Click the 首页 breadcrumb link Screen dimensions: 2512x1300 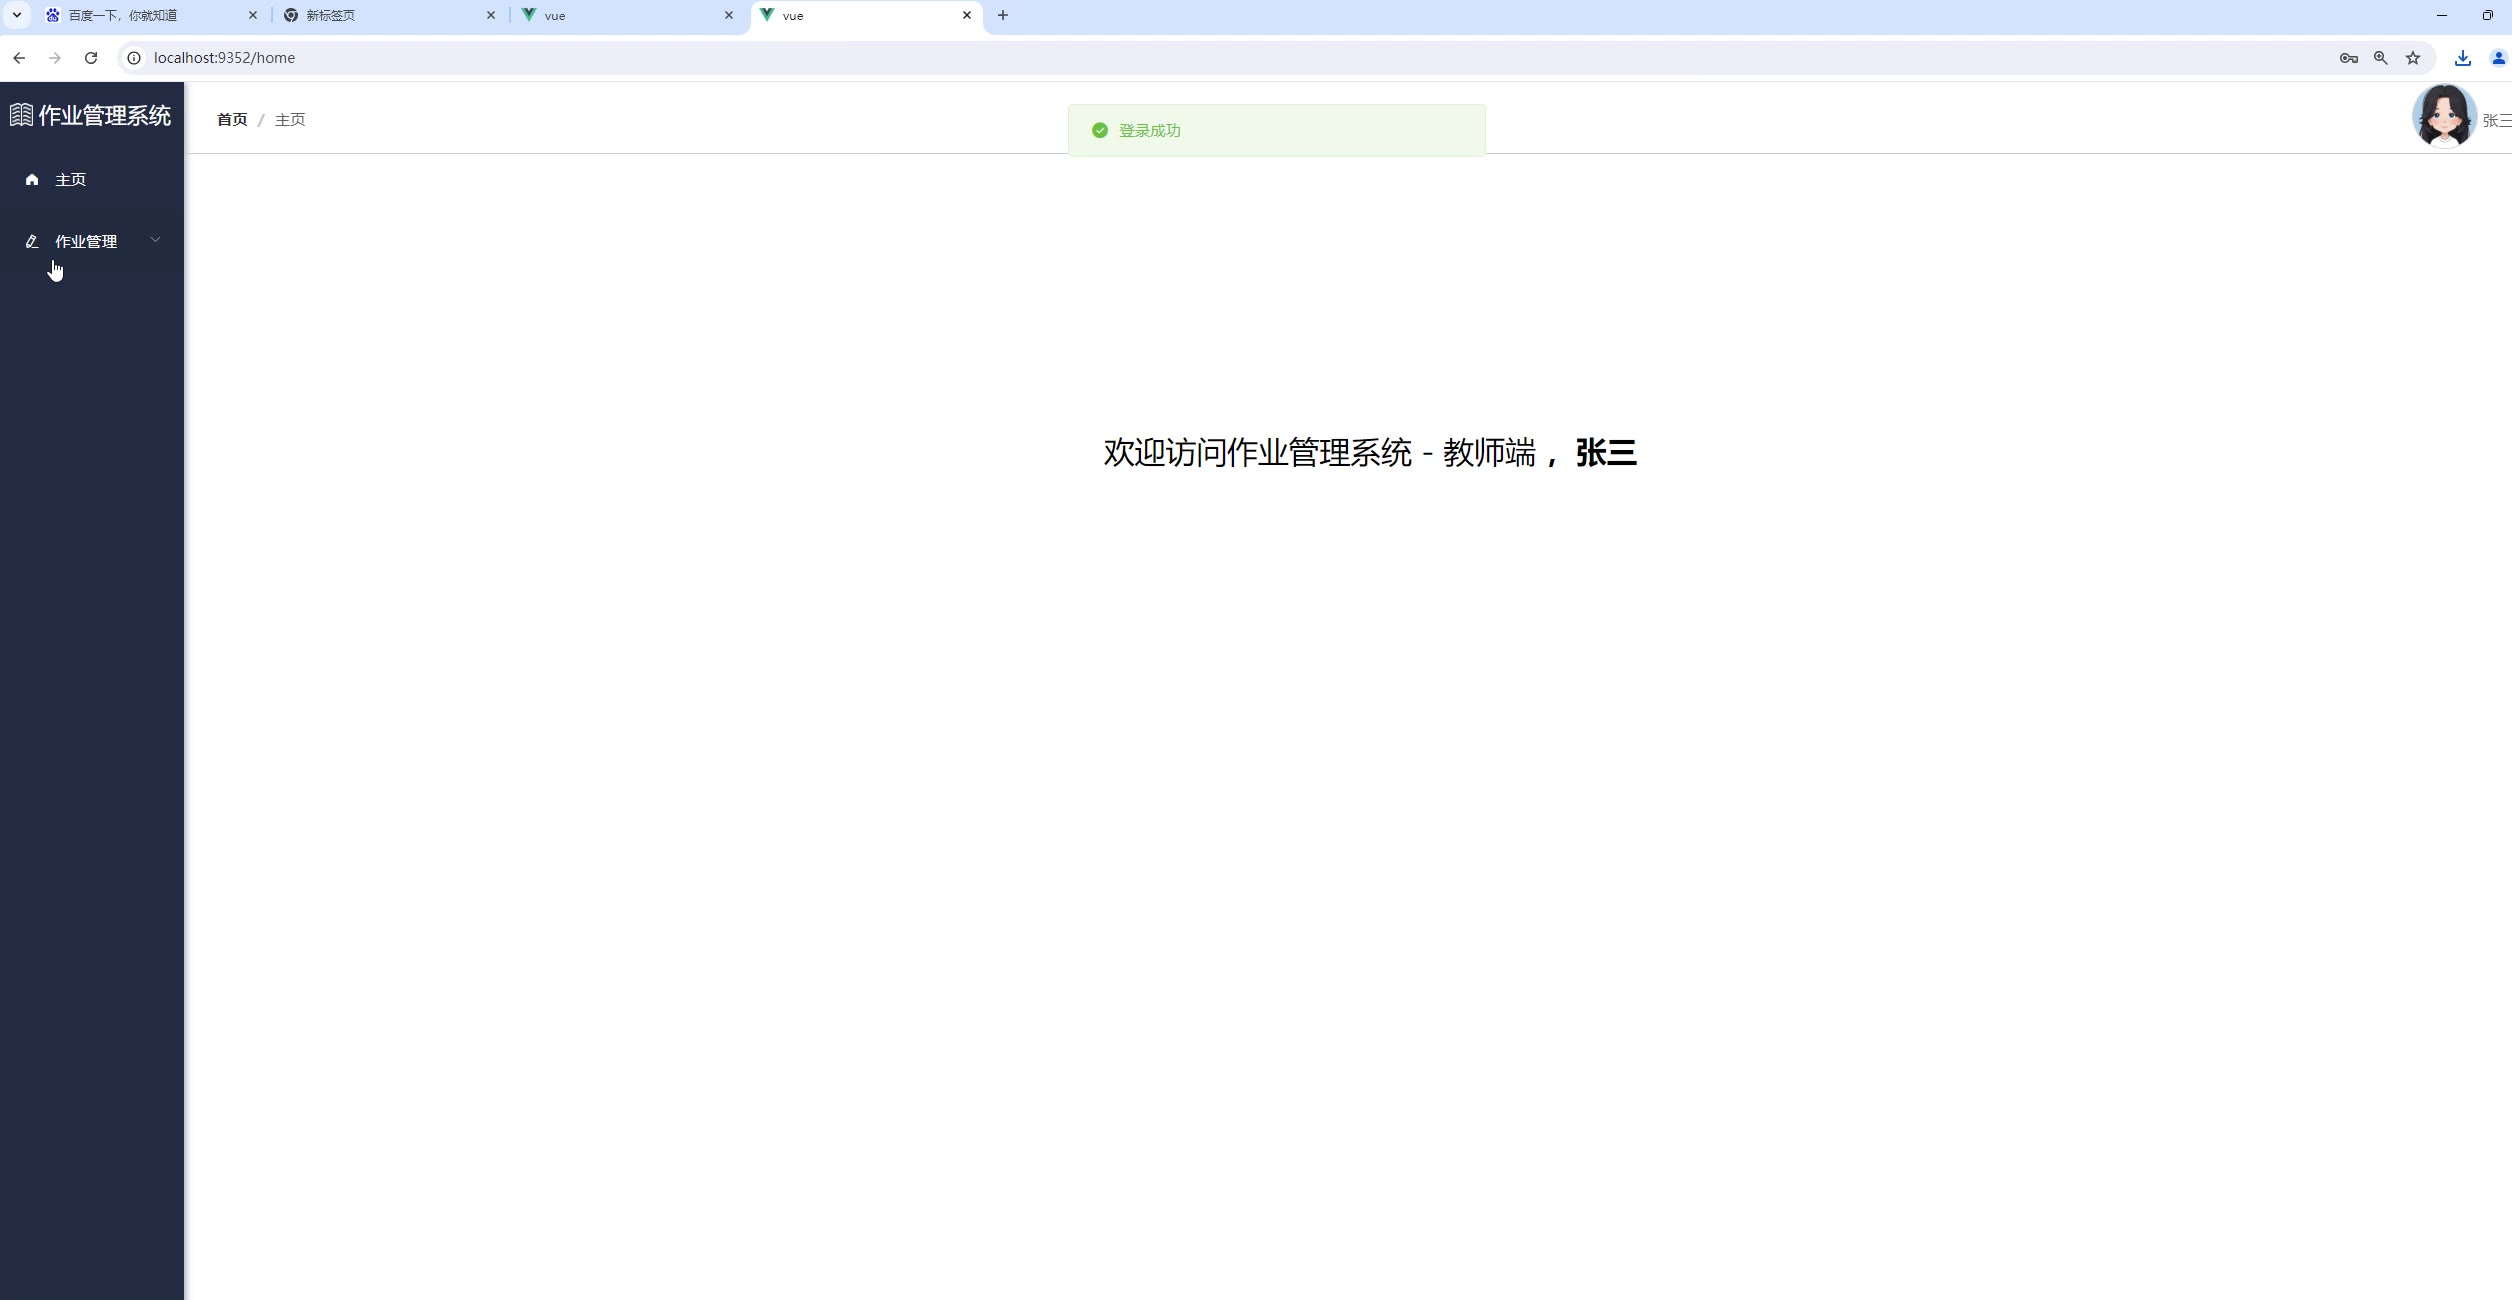coord(232,120)
